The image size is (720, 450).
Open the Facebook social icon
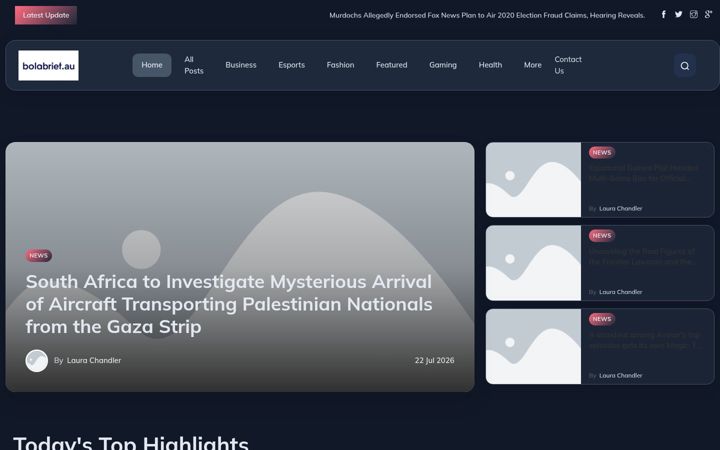tap(664, 15)
